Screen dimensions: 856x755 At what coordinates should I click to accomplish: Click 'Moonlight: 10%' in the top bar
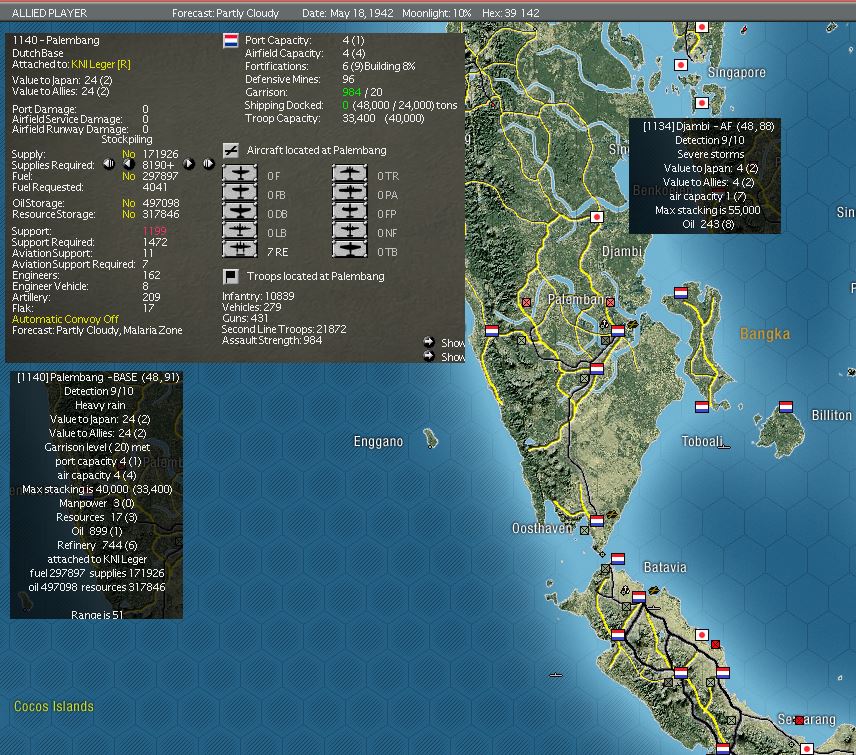pos(437,13)
